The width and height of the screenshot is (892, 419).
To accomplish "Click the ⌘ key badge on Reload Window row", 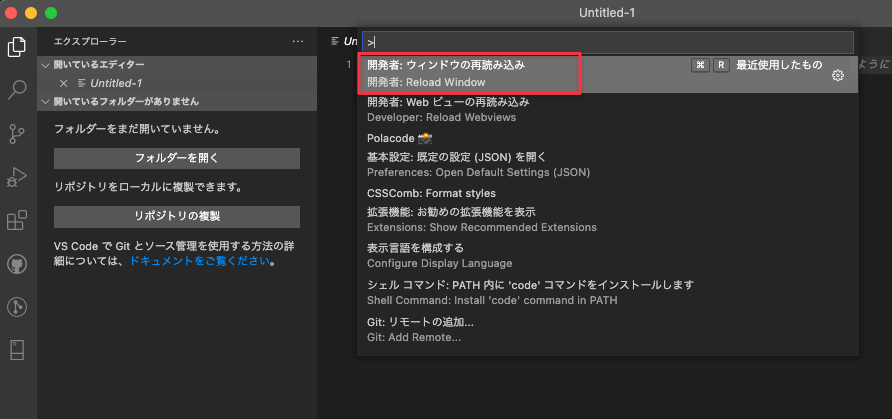I will point(701,65).
